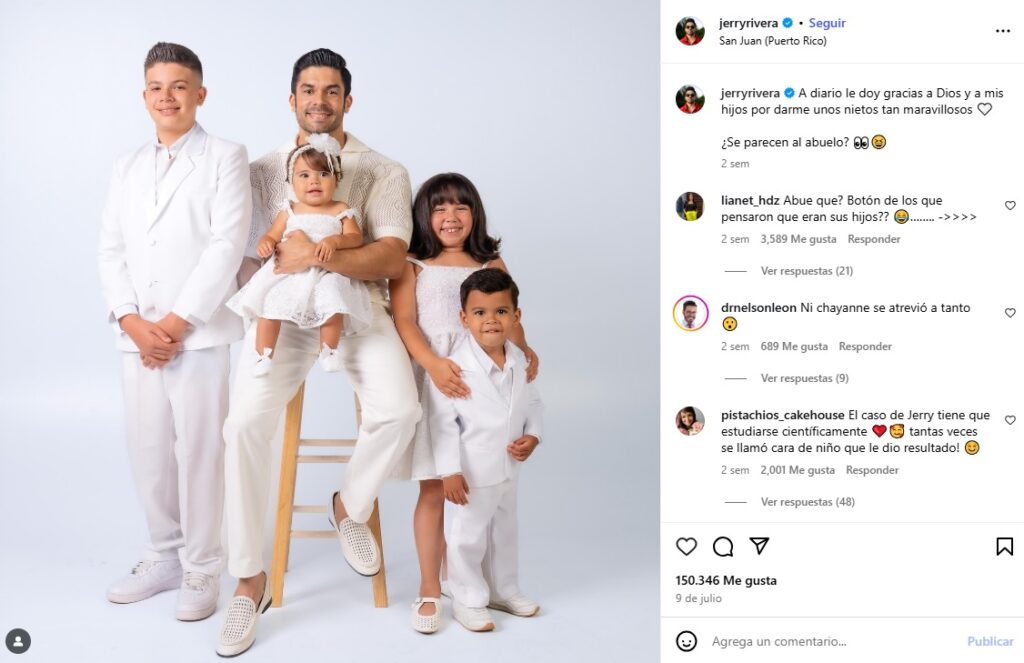Viewport: 1024px width, 663px height.
Task: Like the post with the heart icon
Action: 686,546
